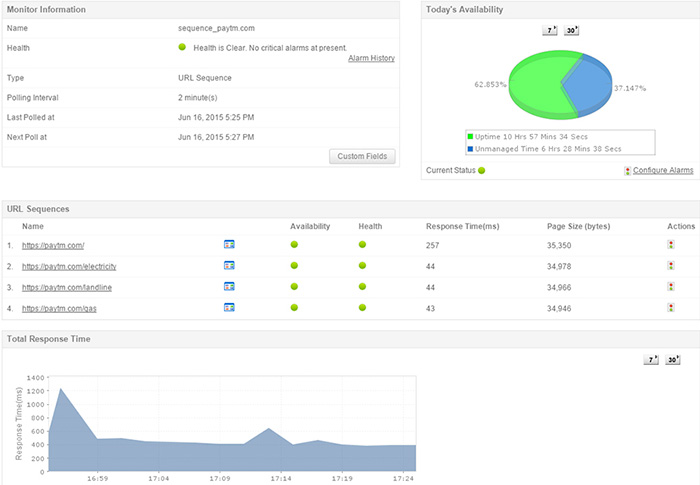Select the monitor name sequence_paytm.com
Viewport: 700px width, 485px height.
coord(217,28)
